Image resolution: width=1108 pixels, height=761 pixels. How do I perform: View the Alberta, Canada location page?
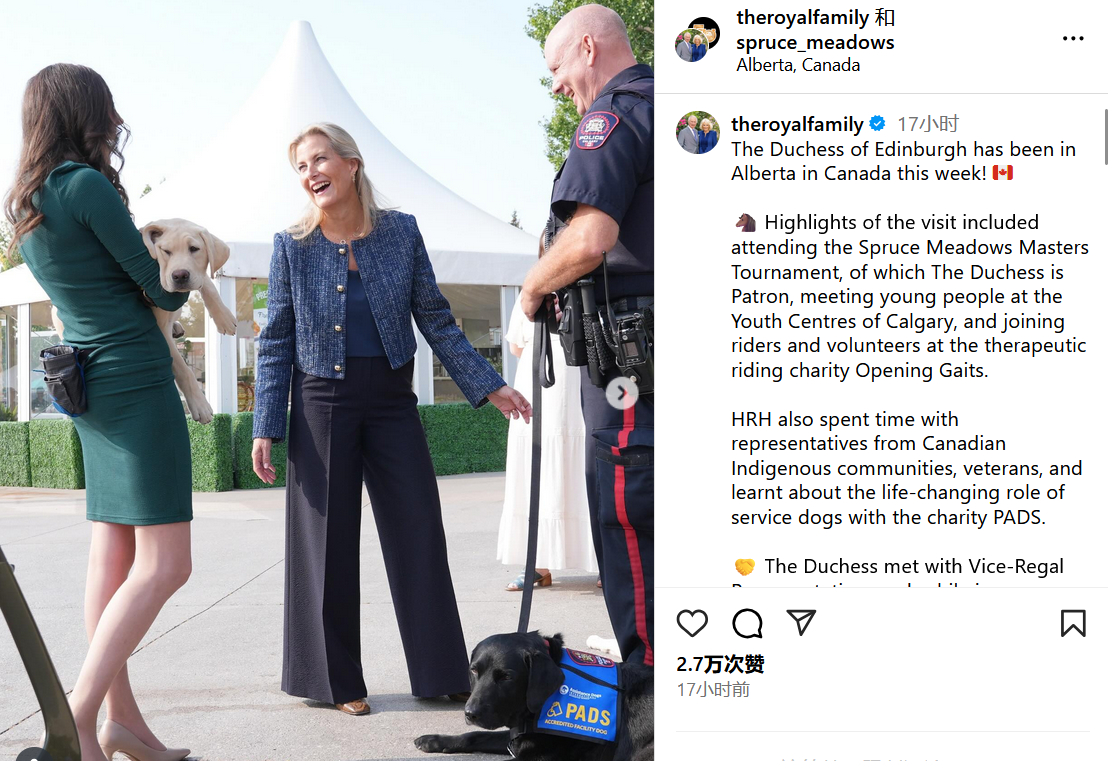tap(798, 66)
